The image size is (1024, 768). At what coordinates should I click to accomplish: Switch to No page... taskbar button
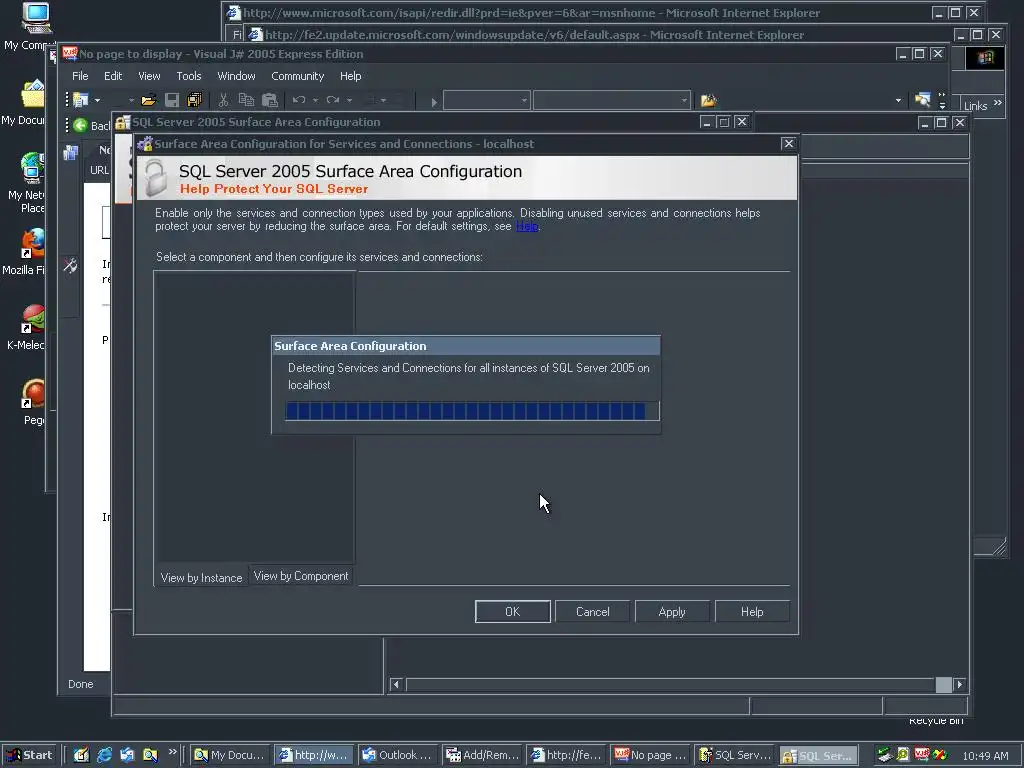tap(650, 755)
